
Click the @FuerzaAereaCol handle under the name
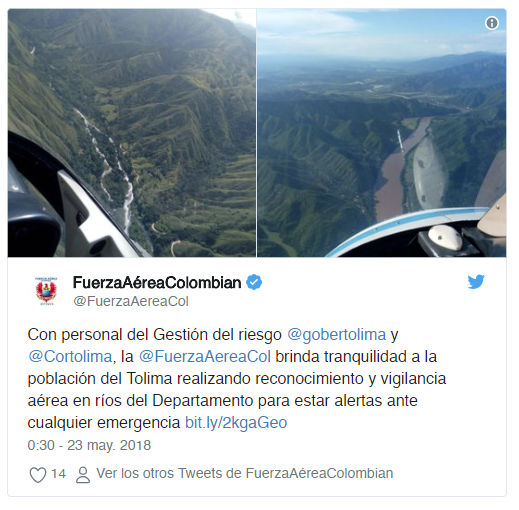coord(131,301)
